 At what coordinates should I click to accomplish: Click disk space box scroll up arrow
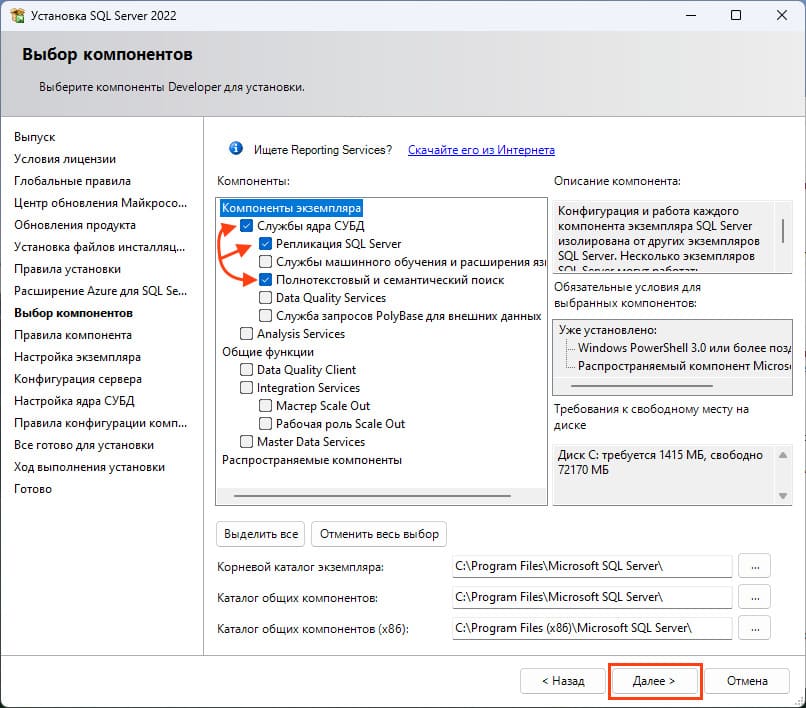pos(783,455)
